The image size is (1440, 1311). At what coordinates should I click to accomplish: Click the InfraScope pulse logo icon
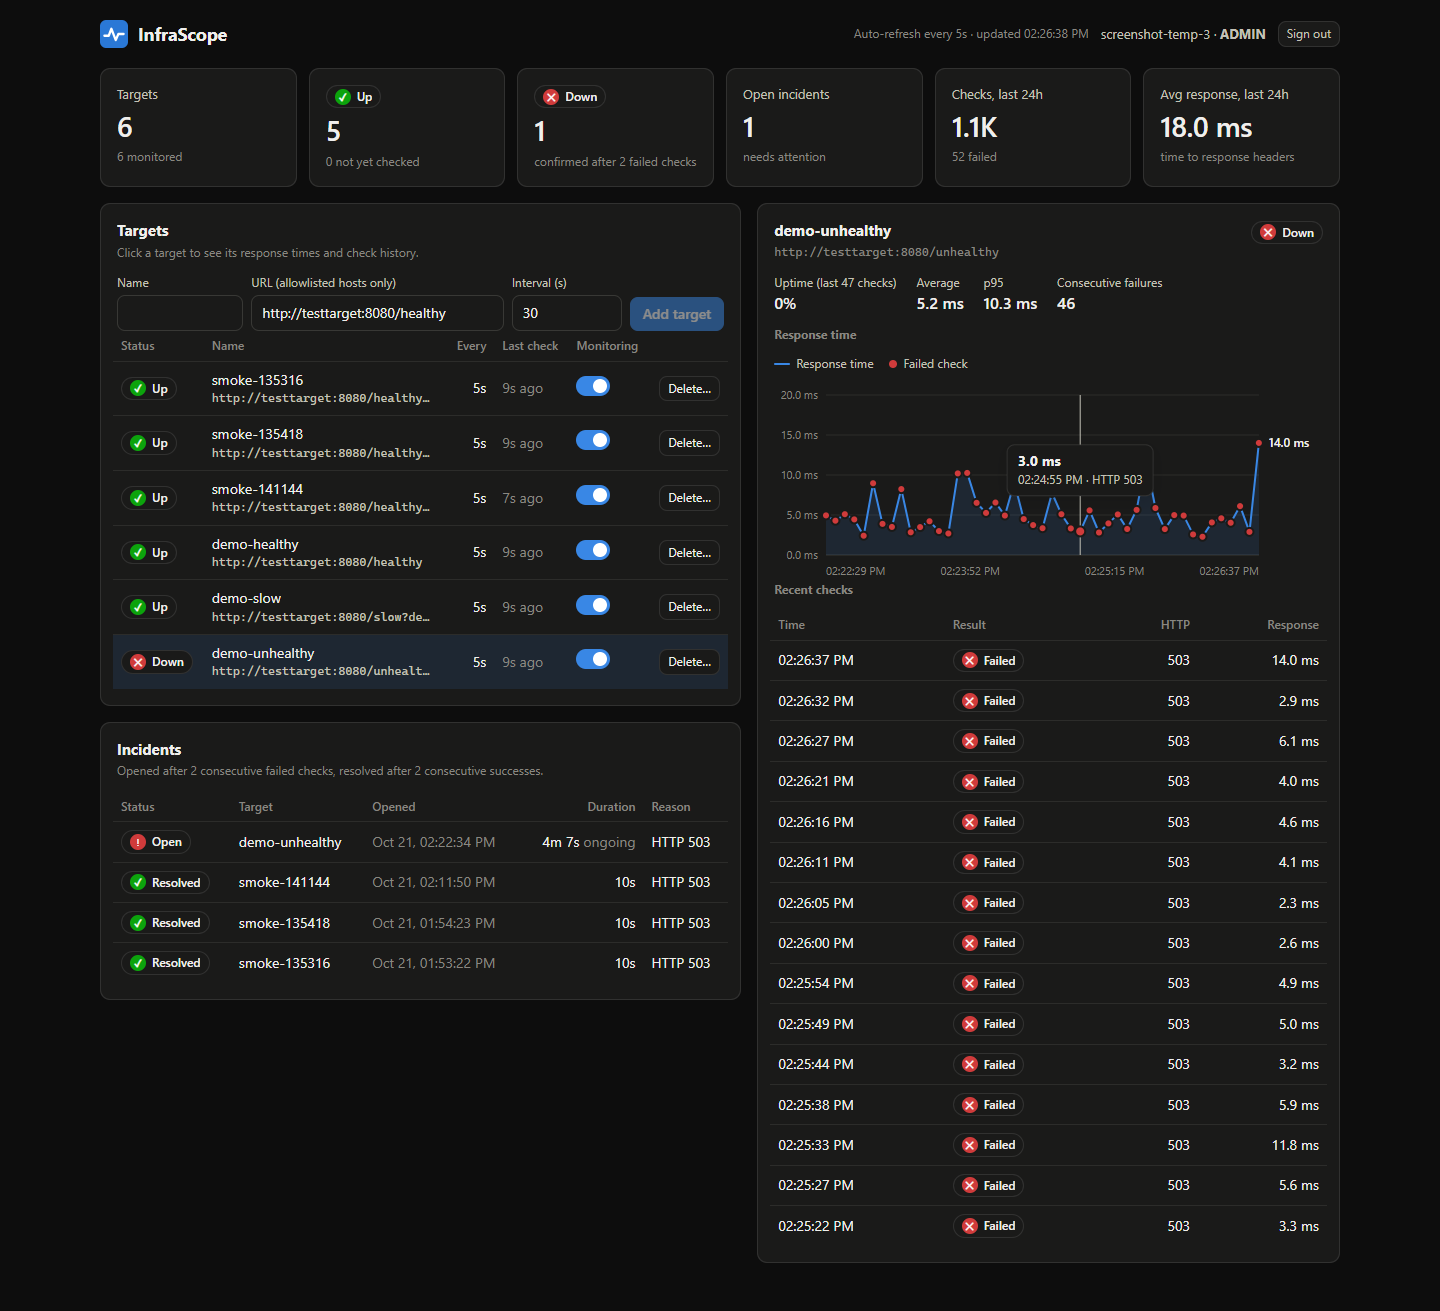(x=114, y=34)
